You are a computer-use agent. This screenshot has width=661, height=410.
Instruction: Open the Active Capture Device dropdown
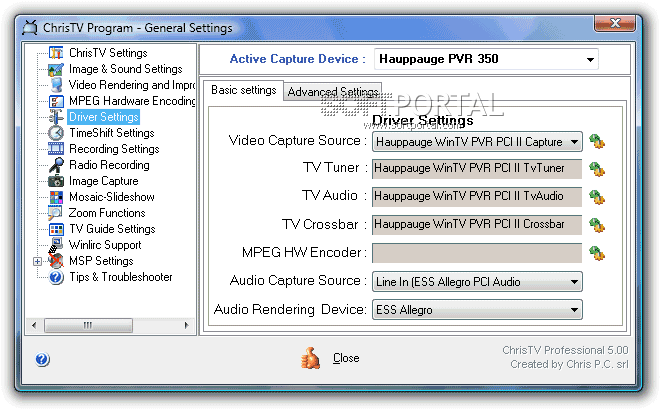(590, 59)
